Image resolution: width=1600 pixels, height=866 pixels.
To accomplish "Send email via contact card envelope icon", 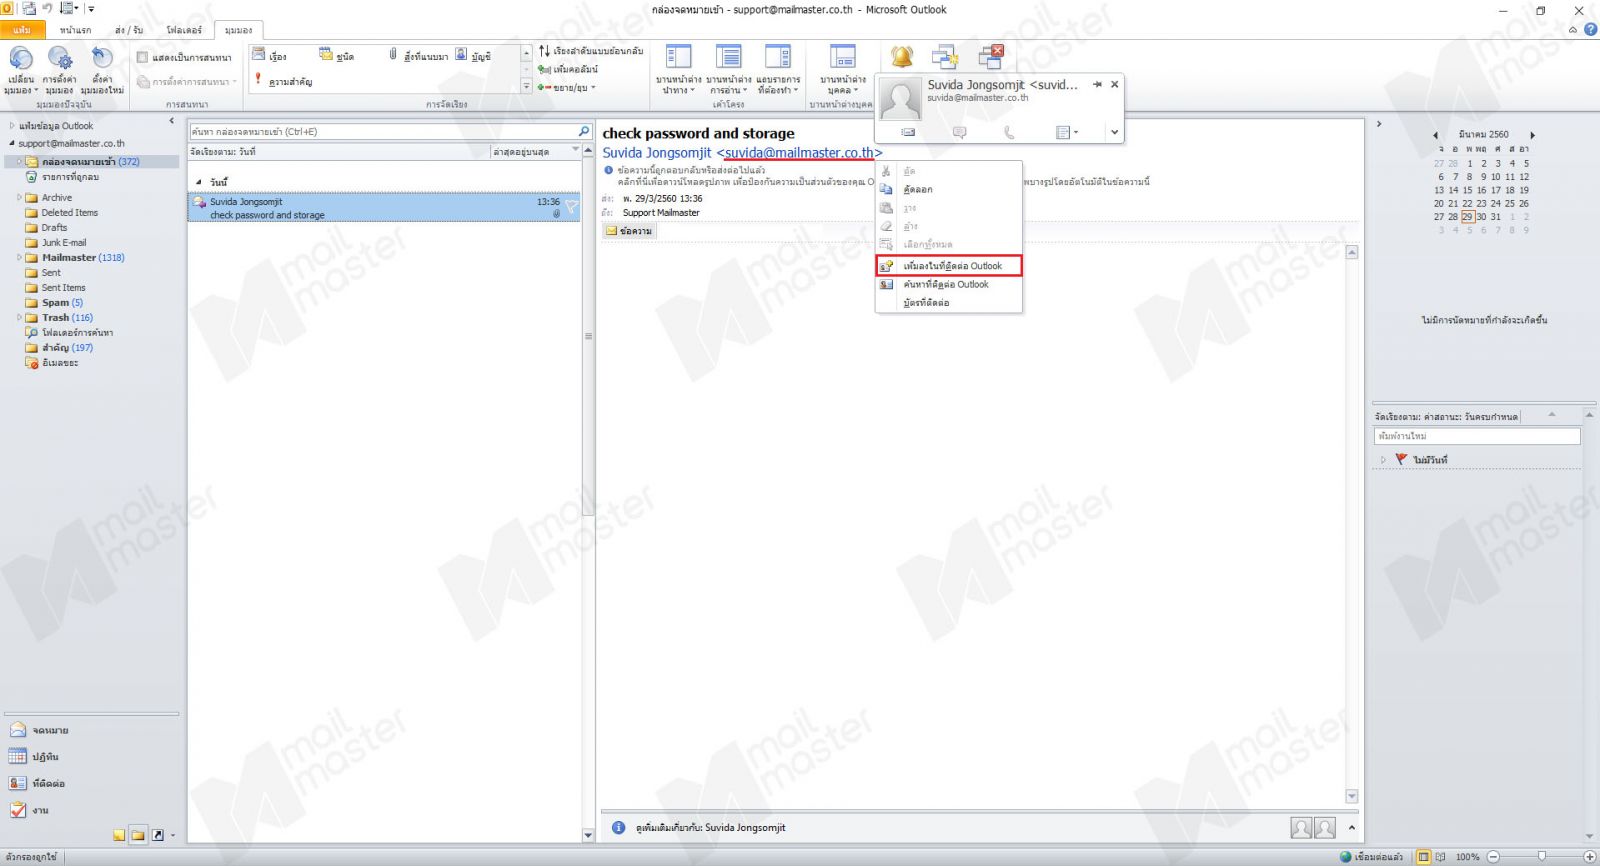I will coord(908,132).
